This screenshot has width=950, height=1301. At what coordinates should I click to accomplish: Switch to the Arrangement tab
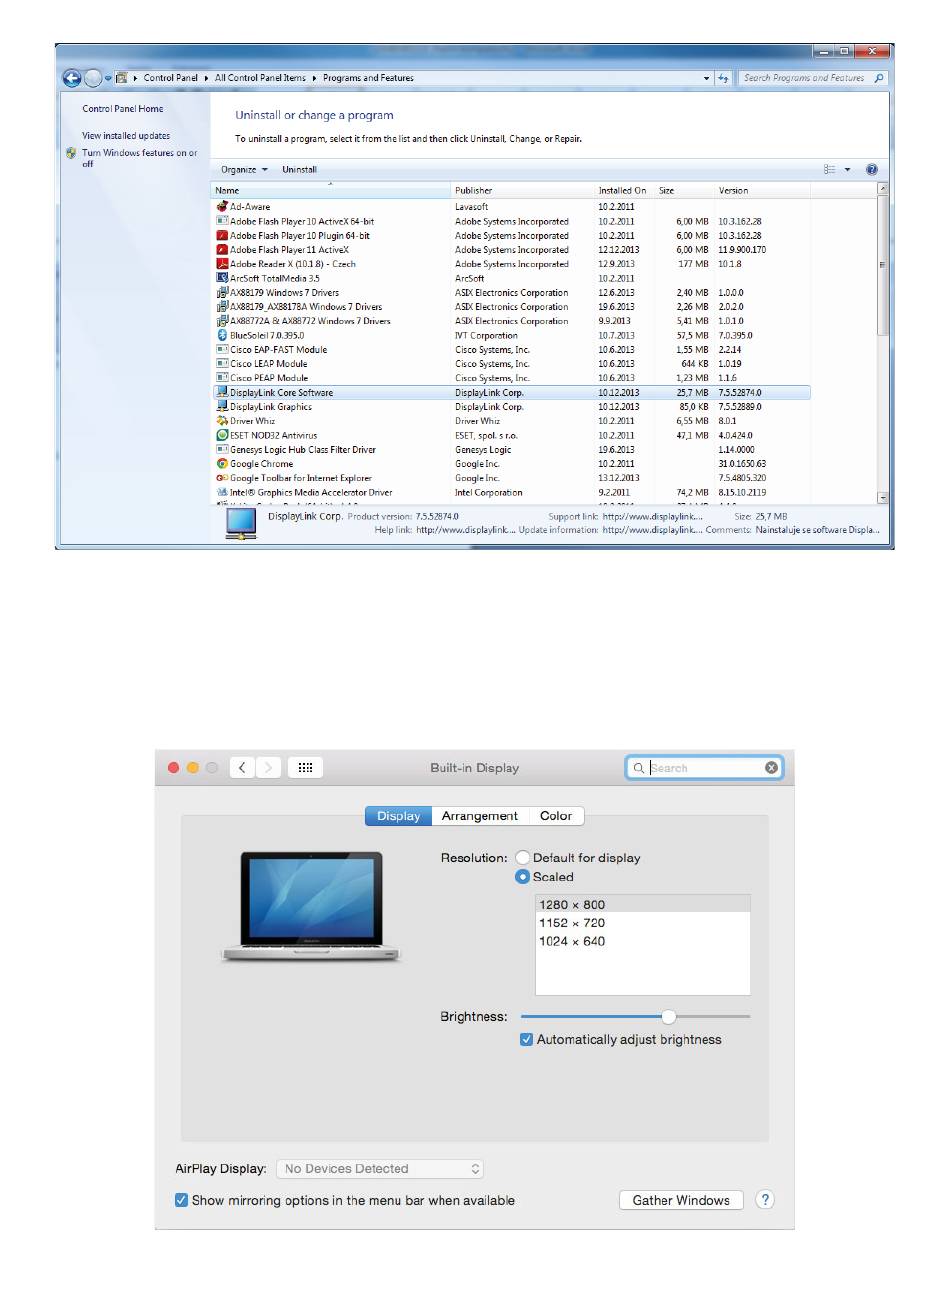[x=480, y=816]
